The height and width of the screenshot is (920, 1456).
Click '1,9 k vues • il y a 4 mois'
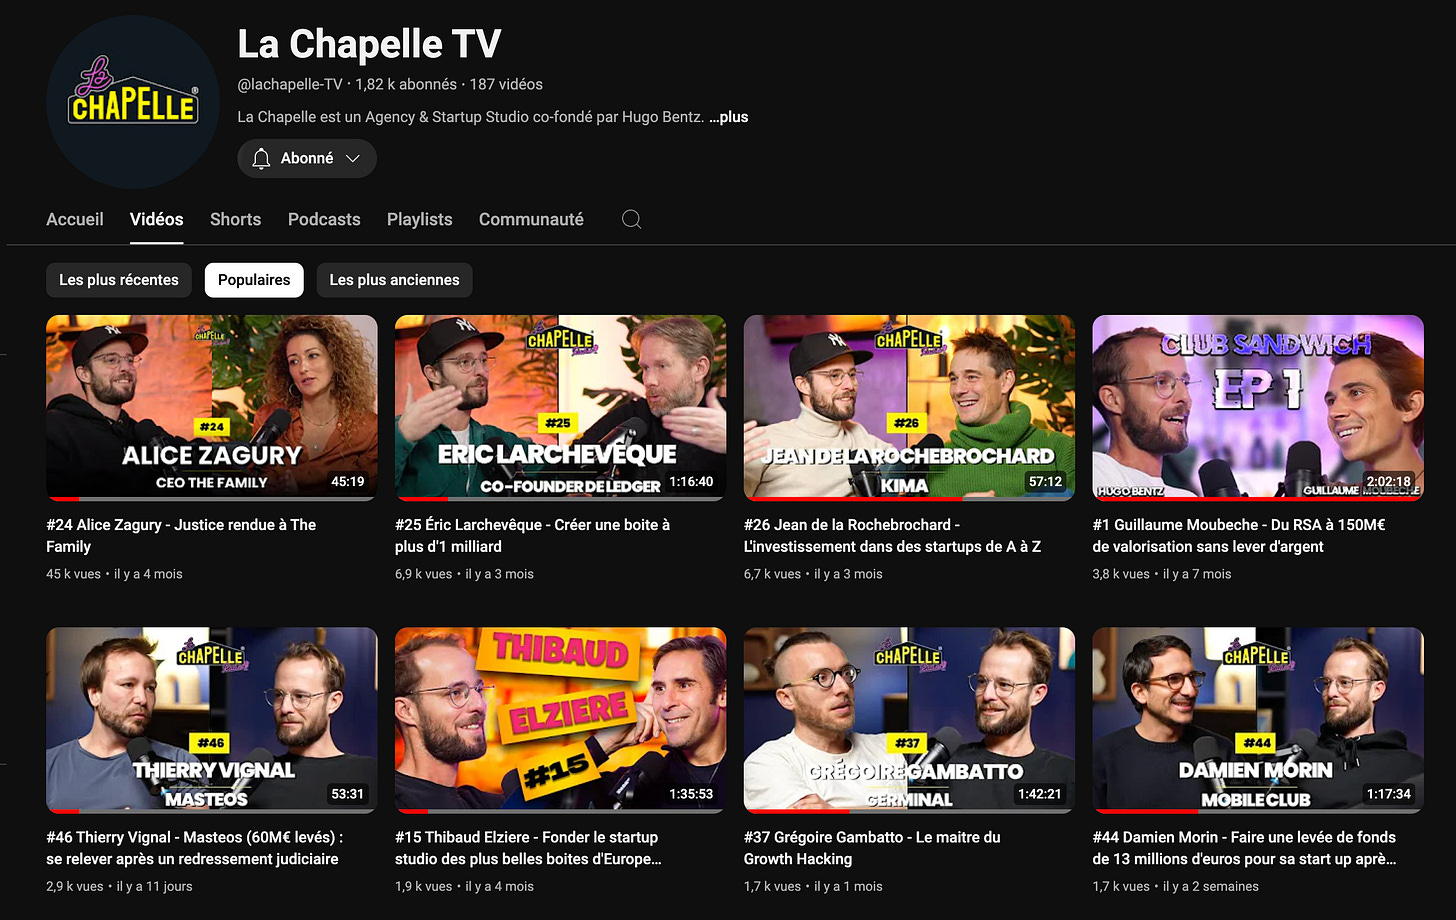[x=464, y=886]
